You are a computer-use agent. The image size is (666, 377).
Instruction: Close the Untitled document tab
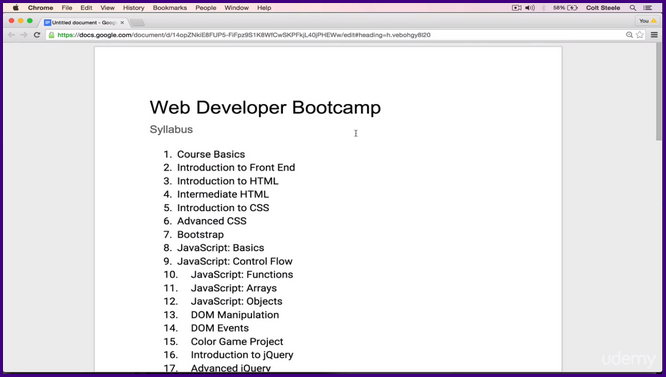[122, 23]
